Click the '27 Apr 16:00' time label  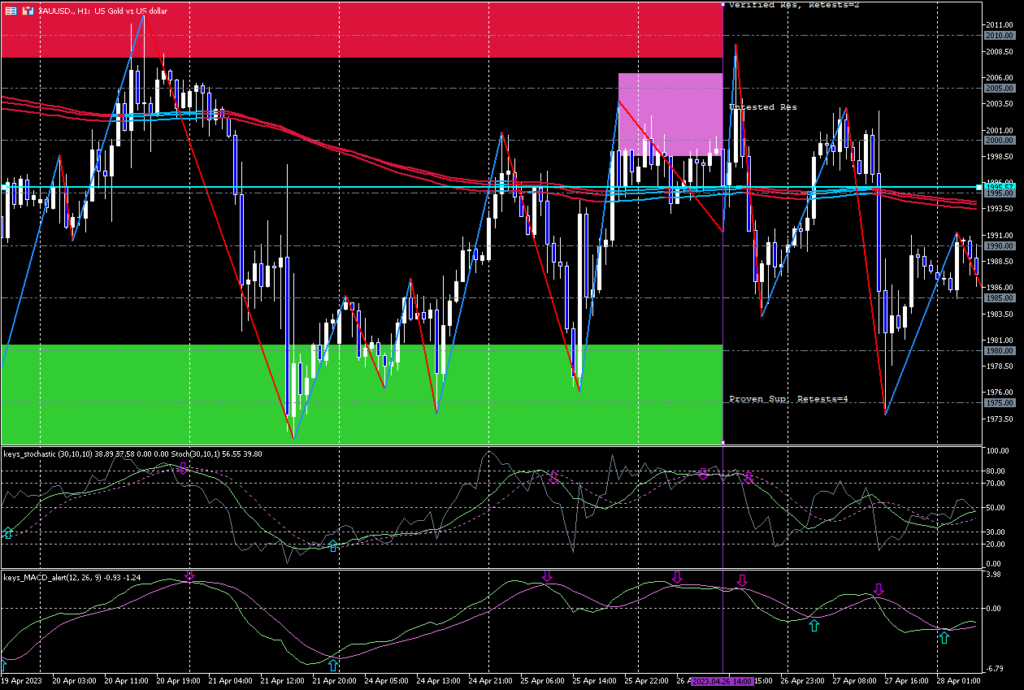906,681
